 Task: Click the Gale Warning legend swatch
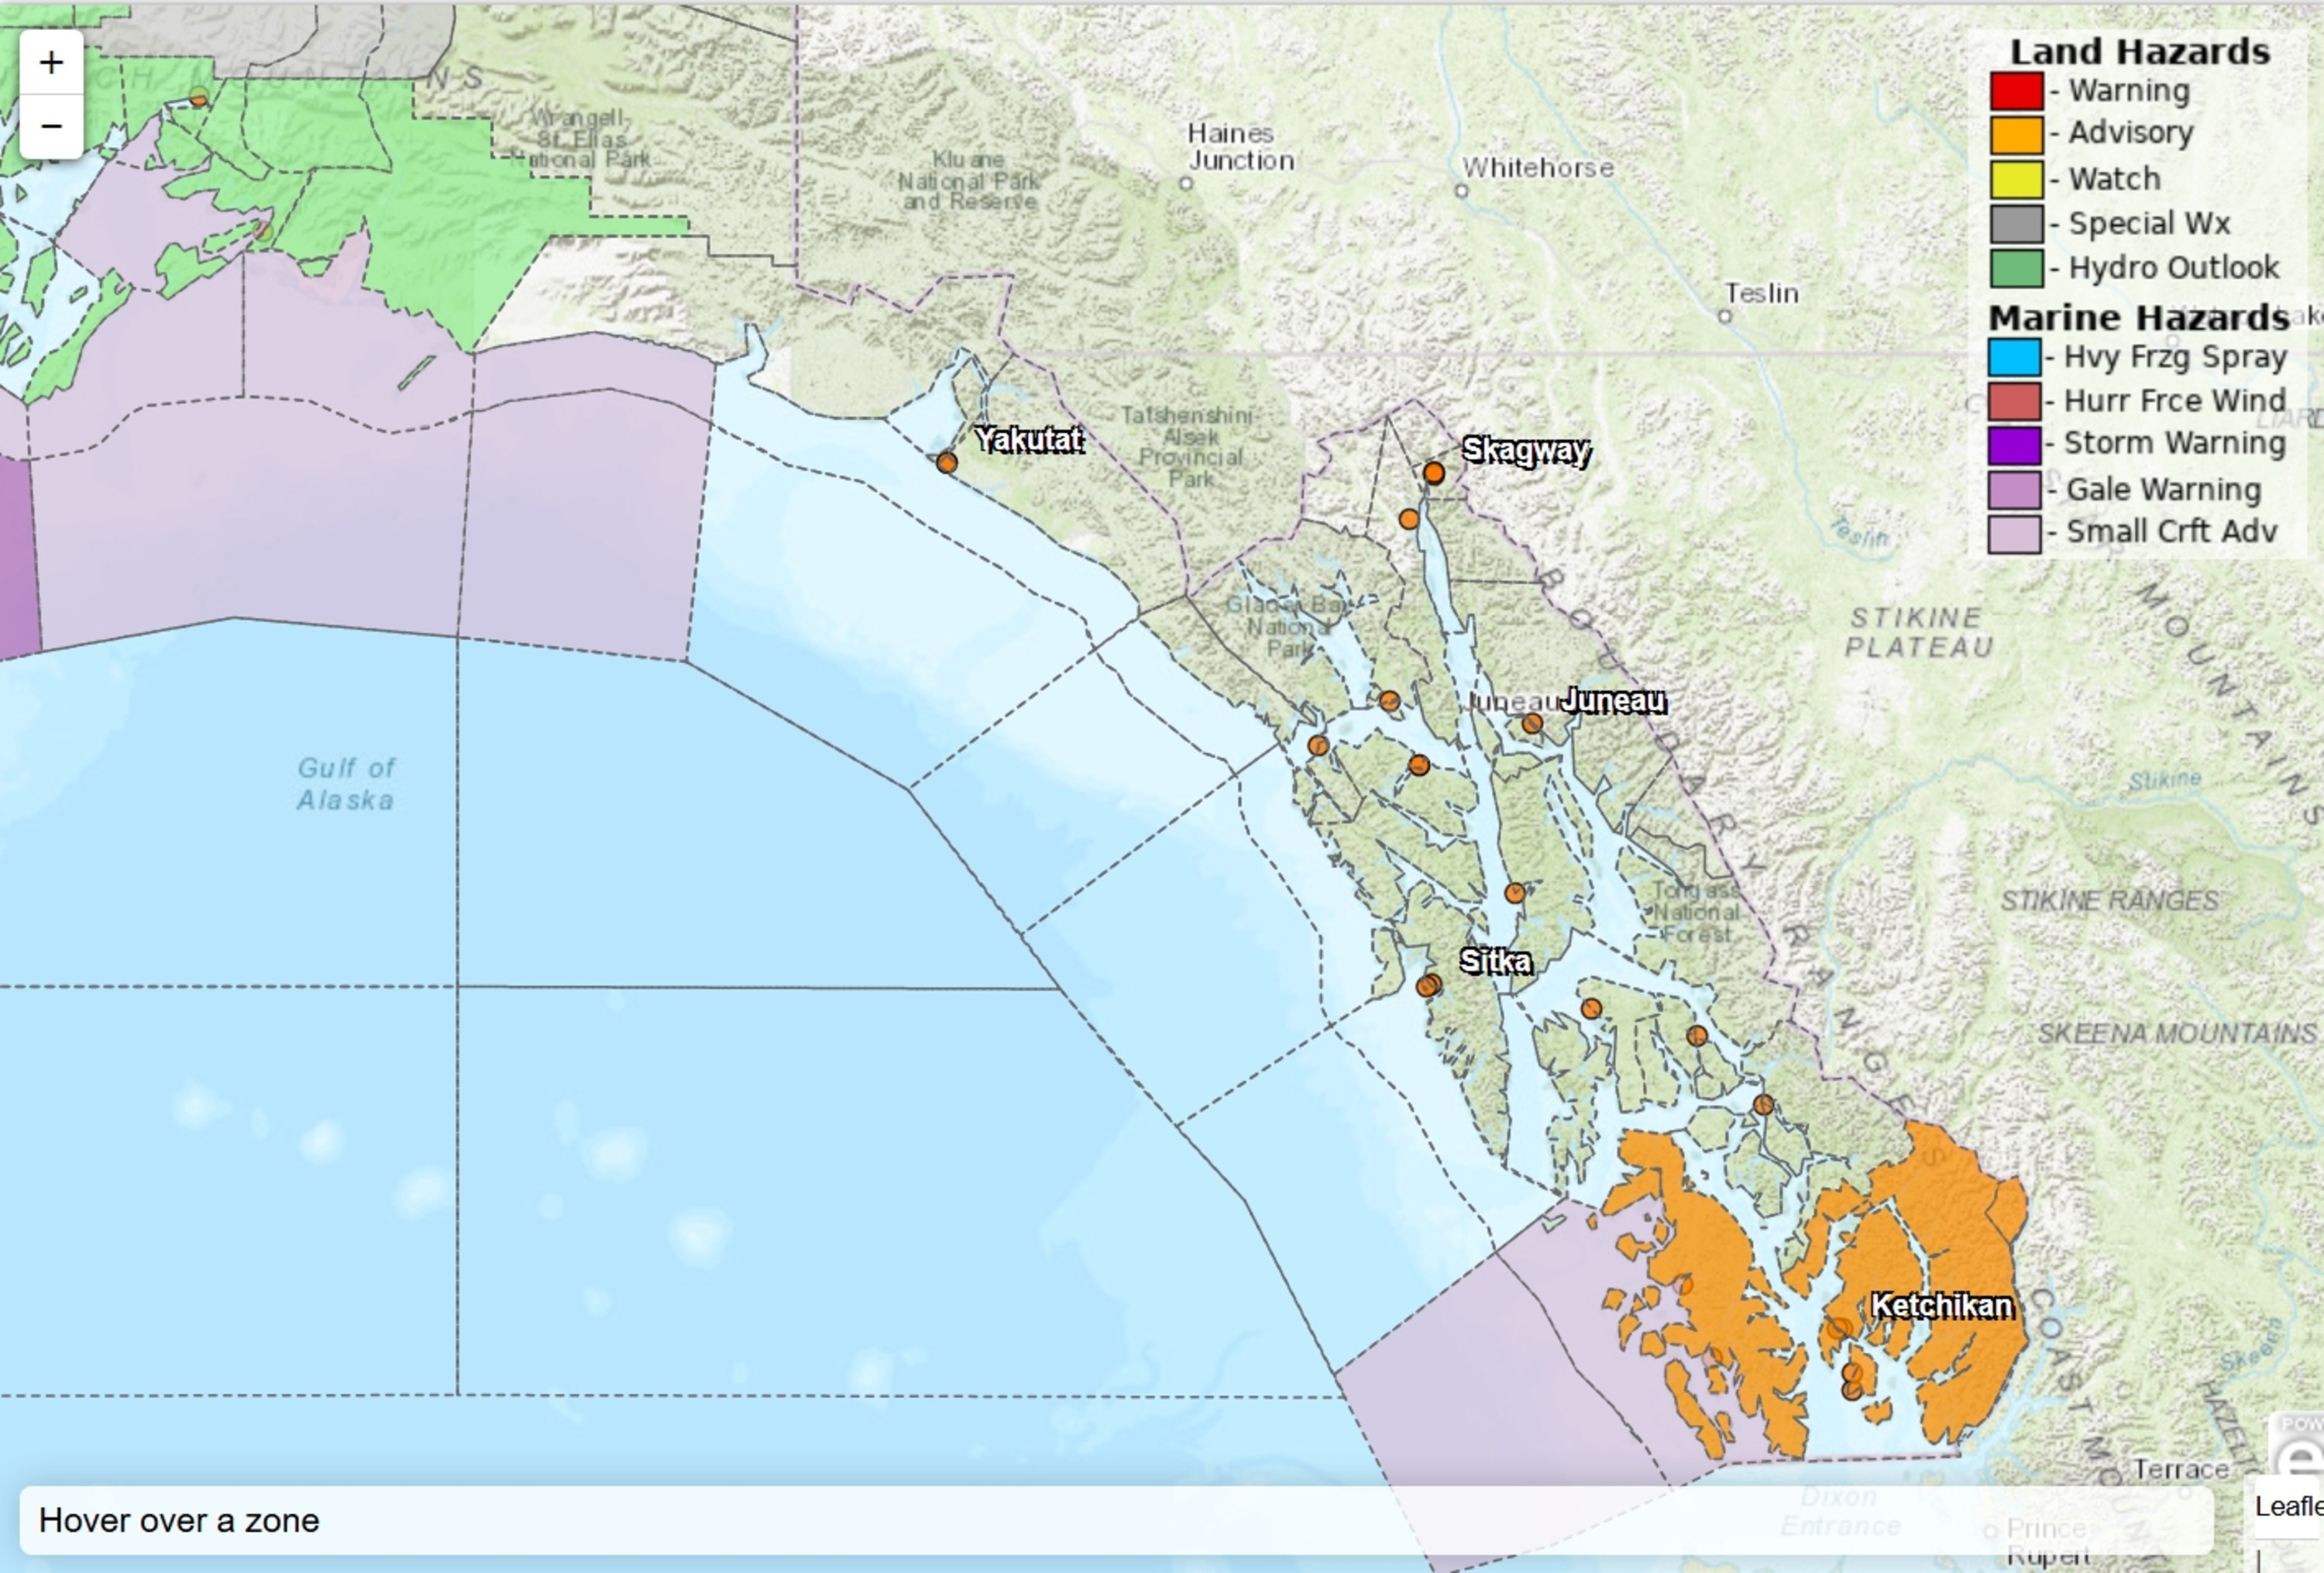[x=2013, y=490]
